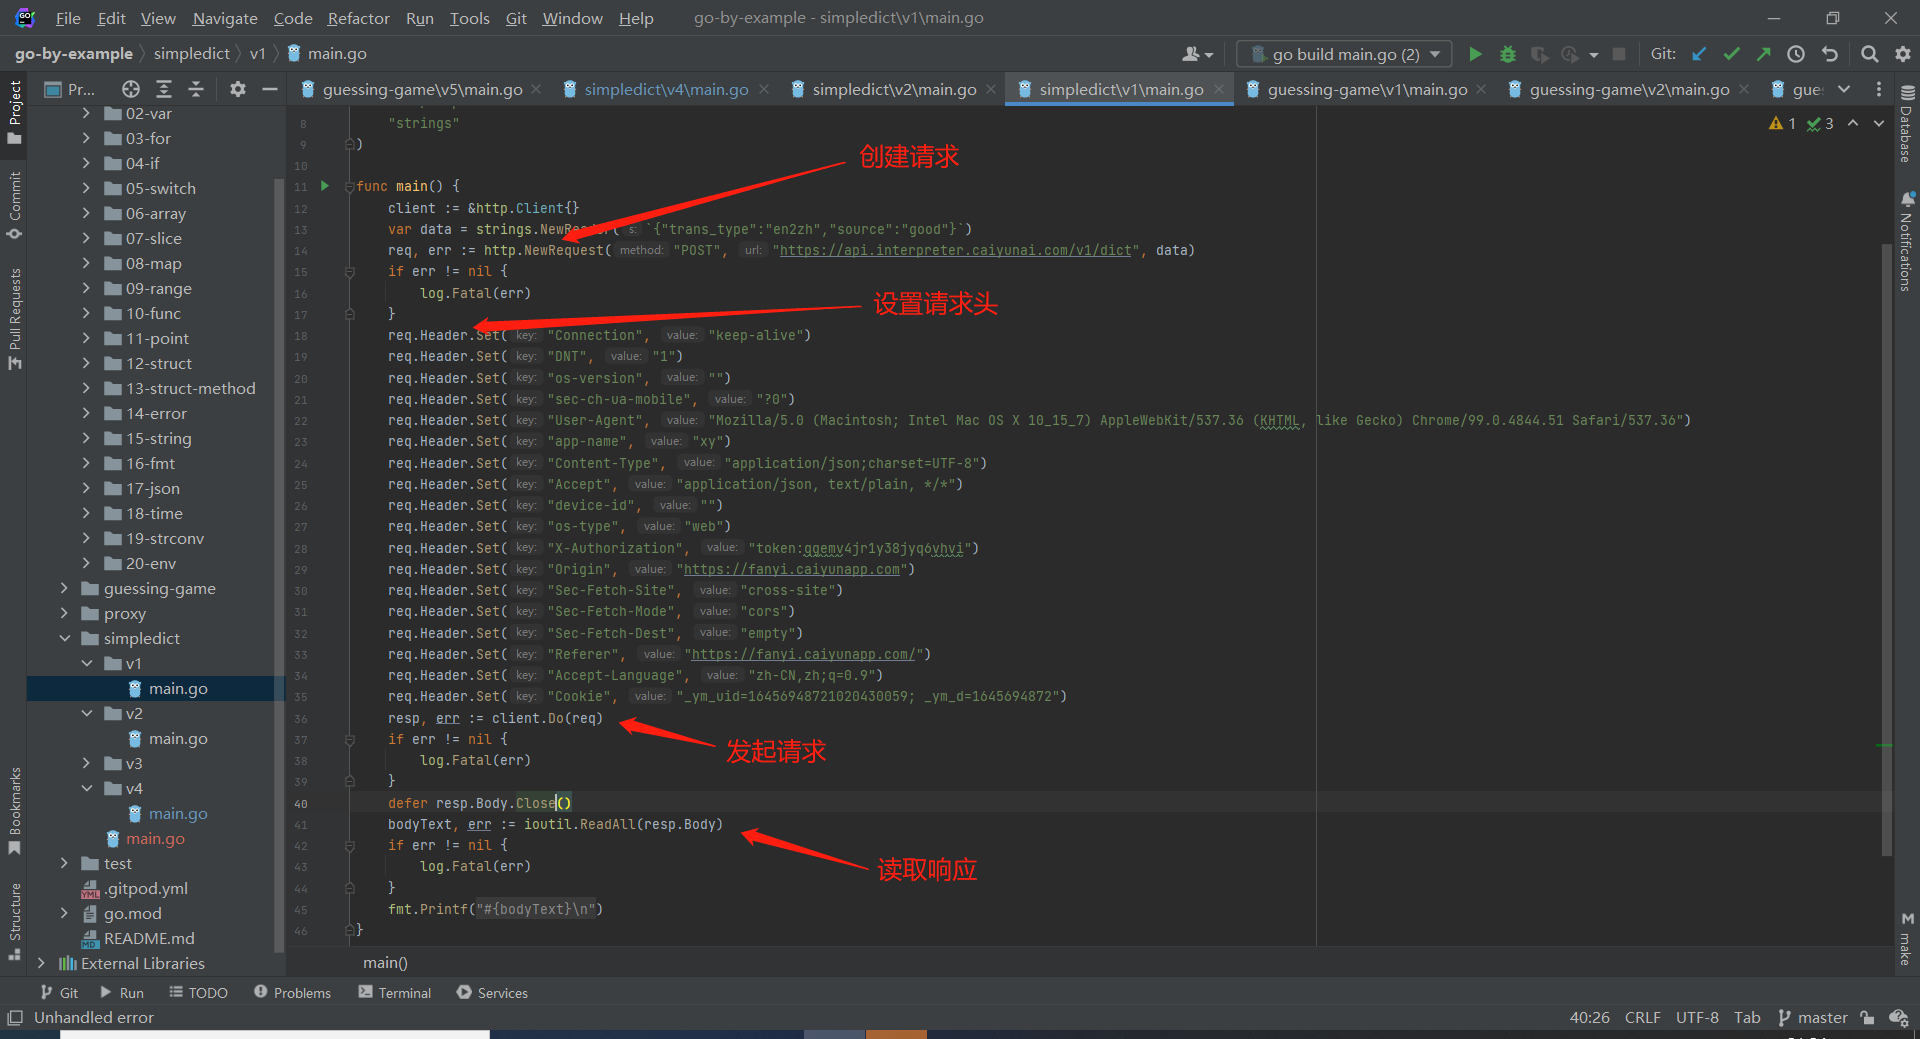Open Search Everywhere magnifier icon
Viewport: 1920px width, 1039px height.
pos(1869,54)
